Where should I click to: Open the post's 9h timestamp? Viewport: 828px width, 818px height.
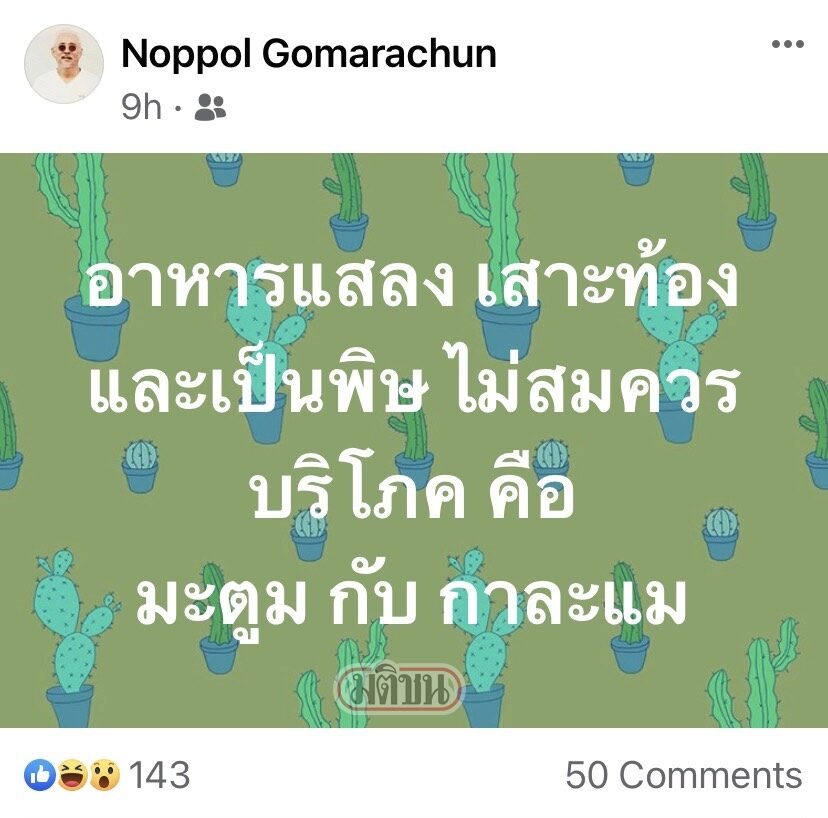tap(141, 107)
